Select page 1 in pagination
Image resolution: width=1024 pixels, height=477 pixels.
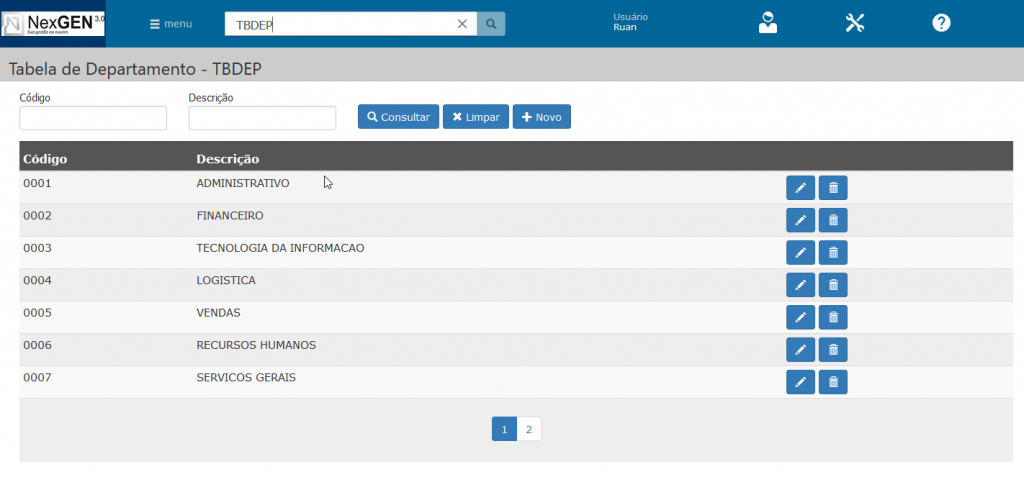(504, 429)
